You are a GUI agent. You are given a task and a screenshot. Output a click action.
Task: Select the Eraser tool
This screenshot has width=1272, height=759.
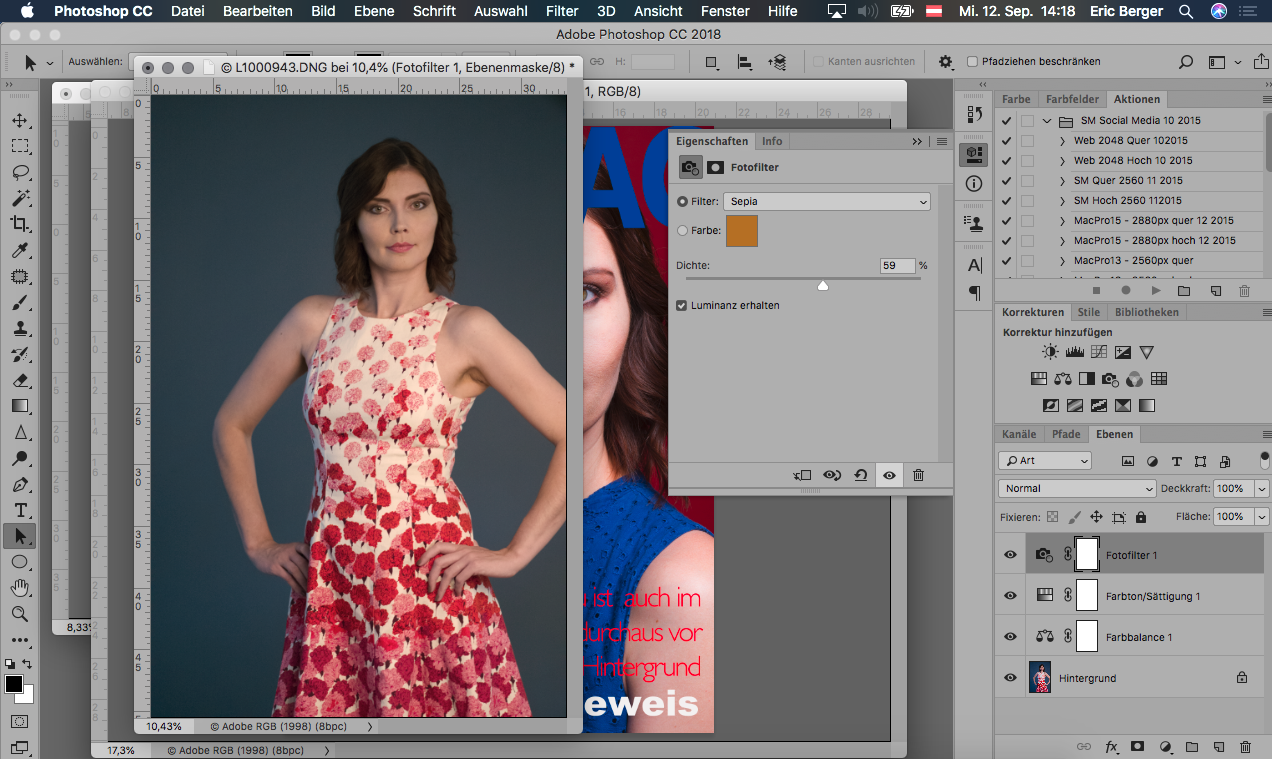(x=20, y=380)
